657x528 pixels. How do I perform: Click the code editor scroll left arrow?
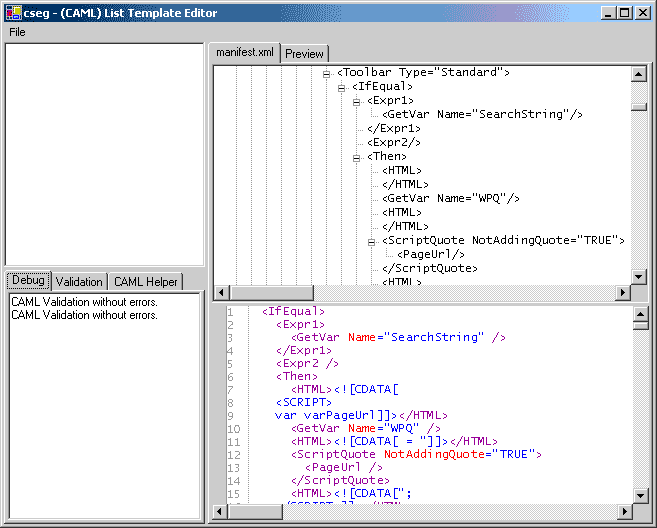(219, 511)
